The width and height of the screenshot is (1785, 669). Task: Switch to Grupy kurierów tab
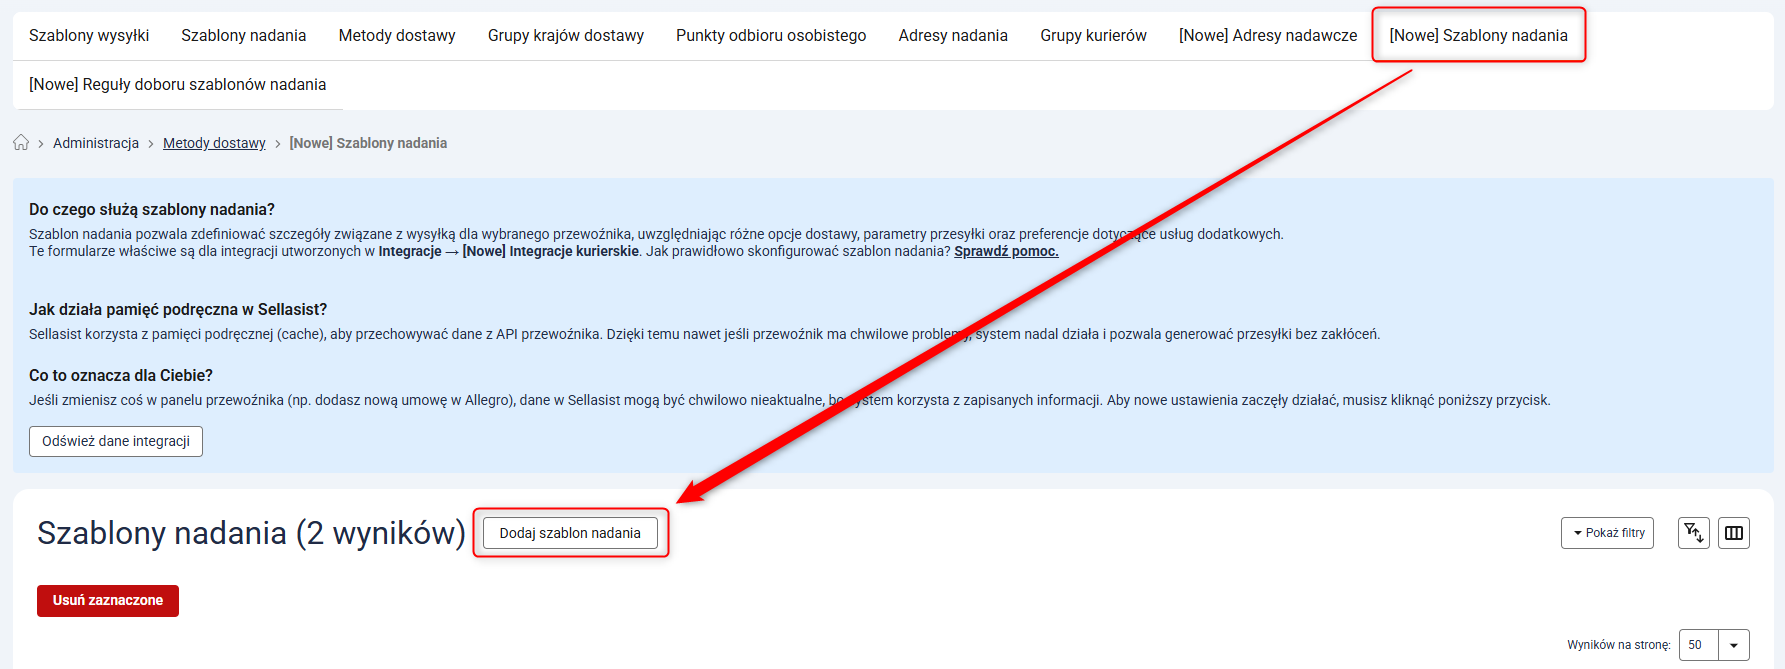(1093, 36)
